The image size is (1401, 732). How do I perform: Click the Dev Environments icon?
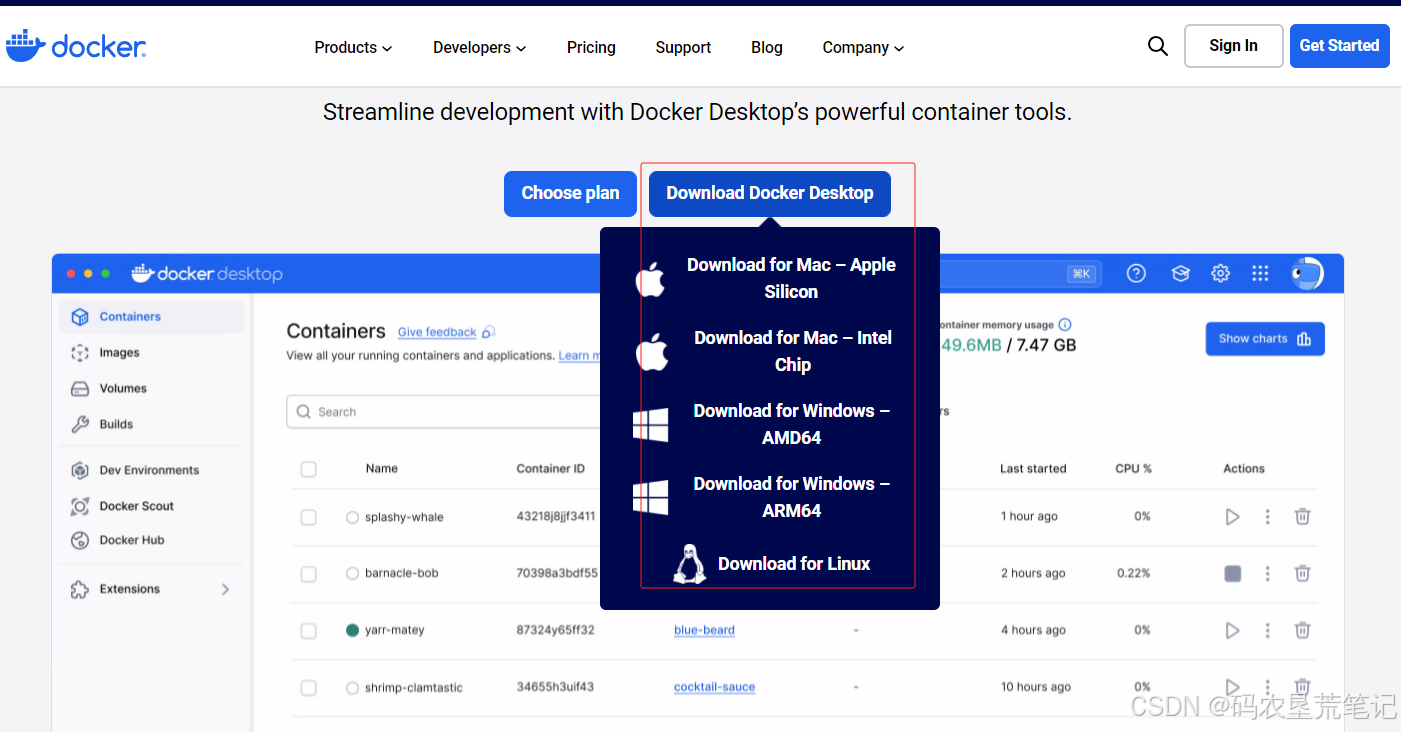tap(80, 470)
